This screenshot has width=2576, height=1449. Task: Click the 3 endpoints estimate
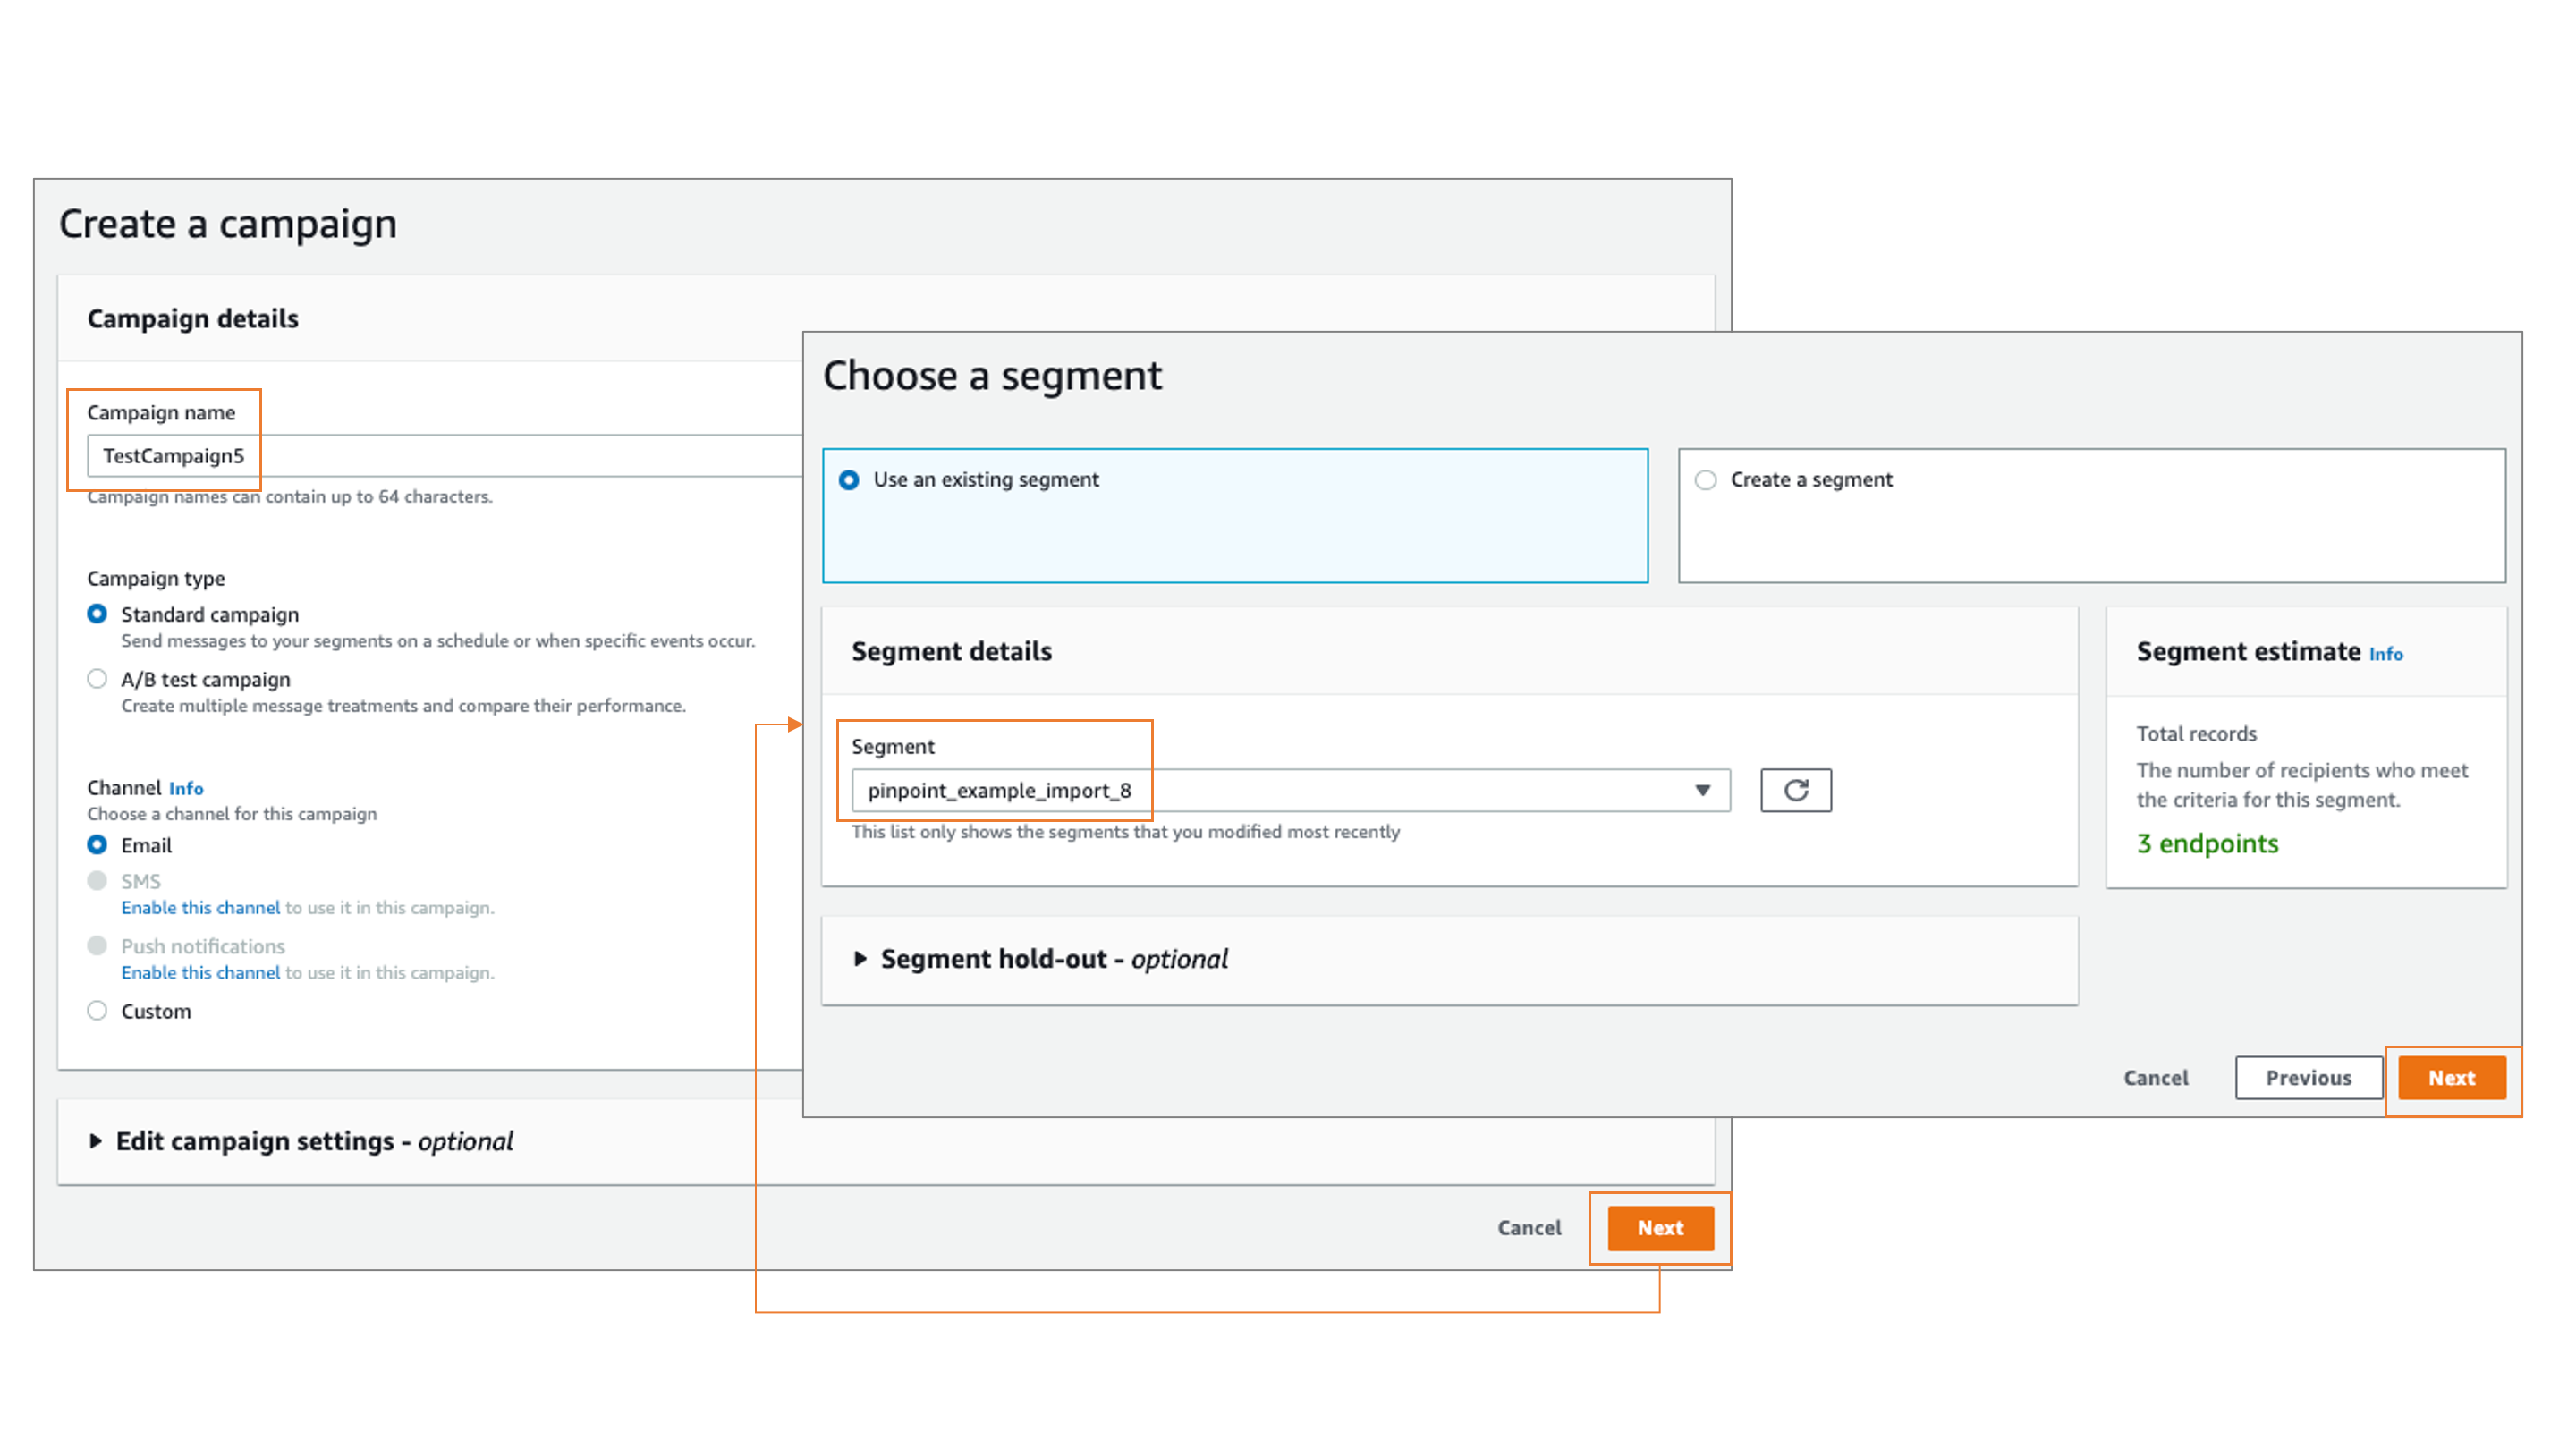point(2207,843)
